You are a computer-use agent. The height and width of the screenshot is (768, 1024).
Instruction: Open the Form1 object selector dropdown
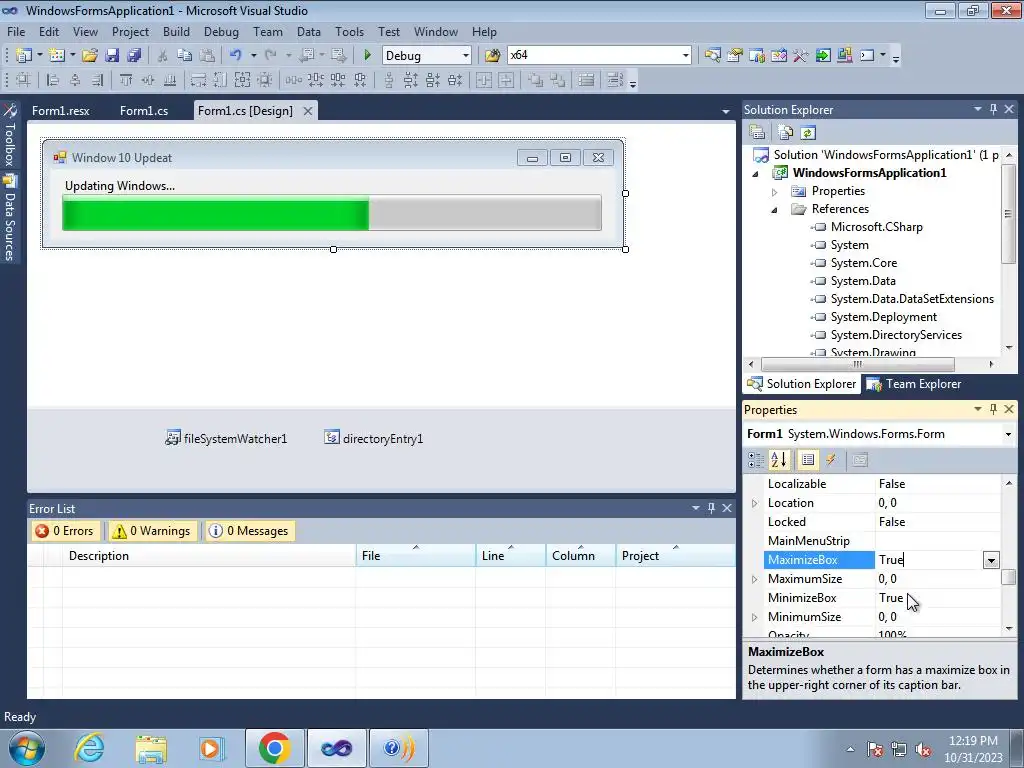coord(1008,434)
